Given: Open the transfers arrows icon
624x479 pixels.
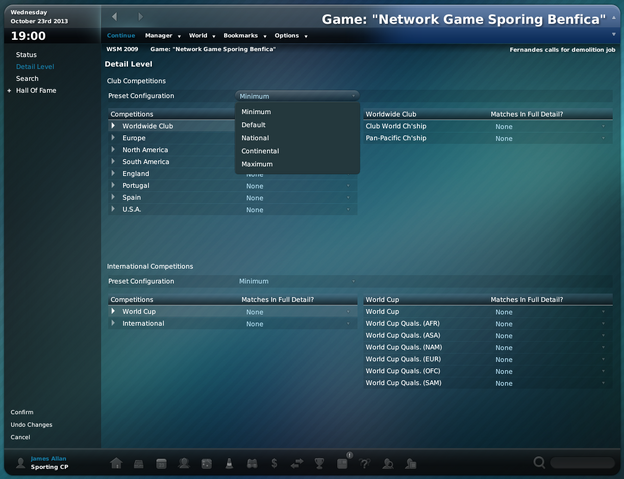Looking at the screenshot, I should [x=297, y=463].
